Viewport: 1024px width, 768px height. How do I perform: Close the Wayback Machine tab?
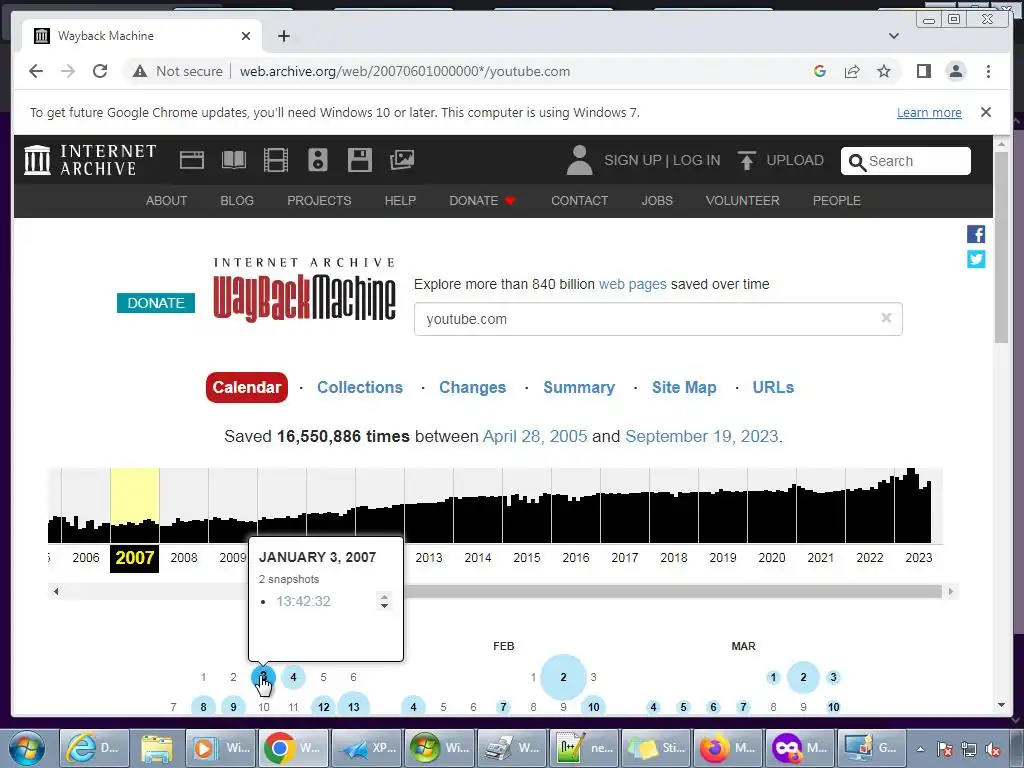(246, 36)
